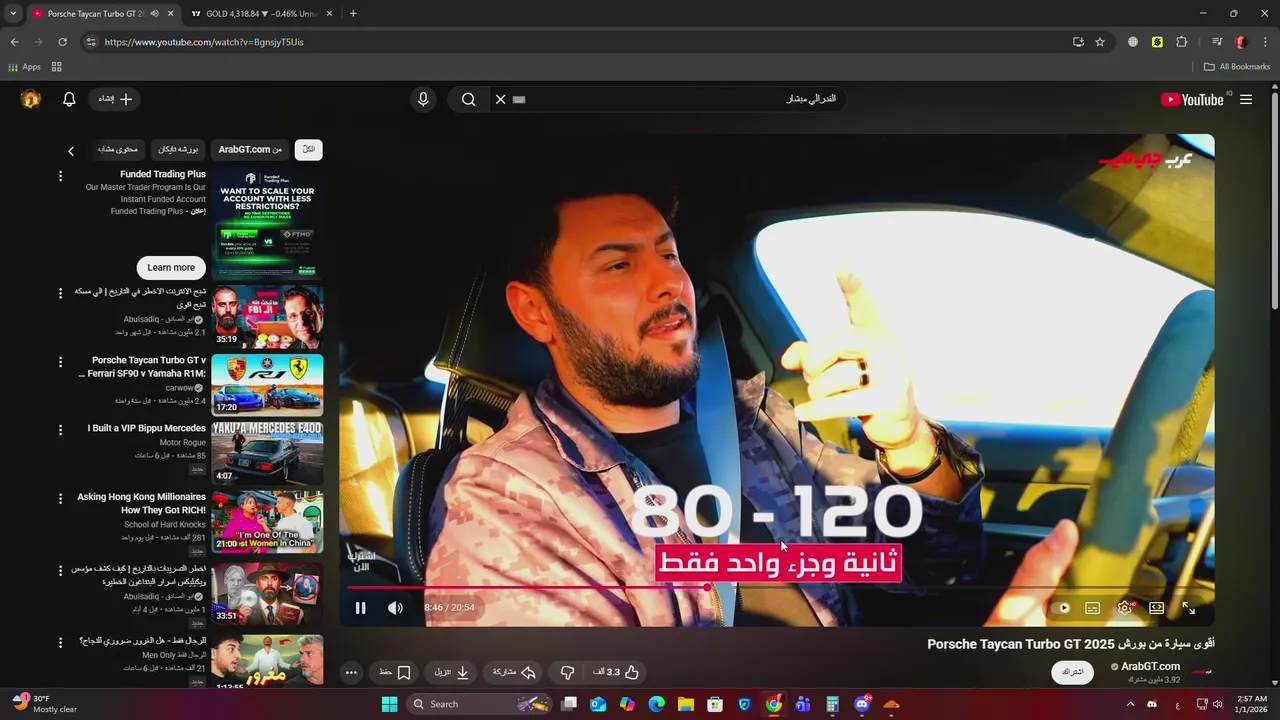The width and height of the screenshot is (1280, 720).
Task: Open the ArabGT.com channel name link
Action: tap(1150, 666)
